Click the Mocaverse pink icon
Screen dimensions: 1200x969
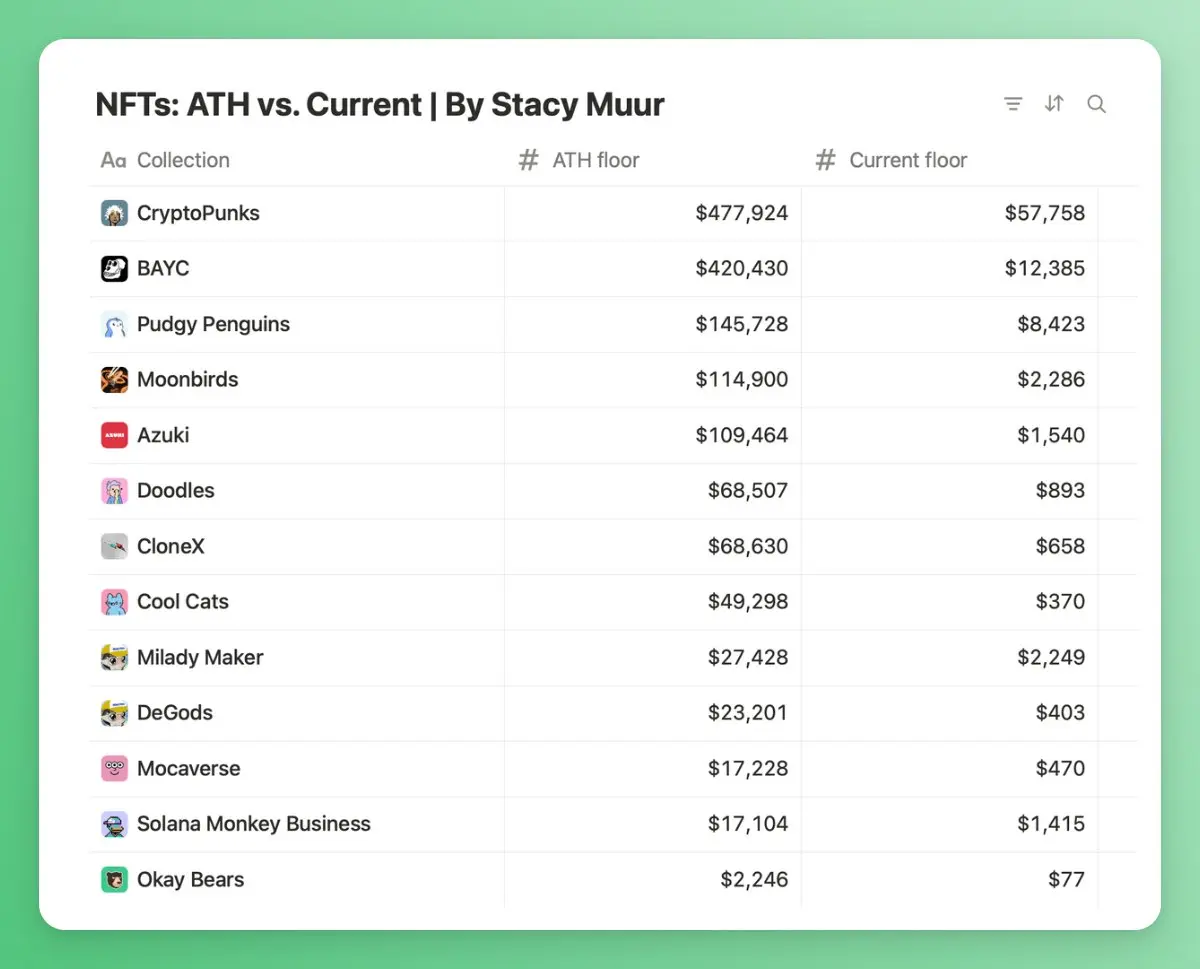point(114,768)
